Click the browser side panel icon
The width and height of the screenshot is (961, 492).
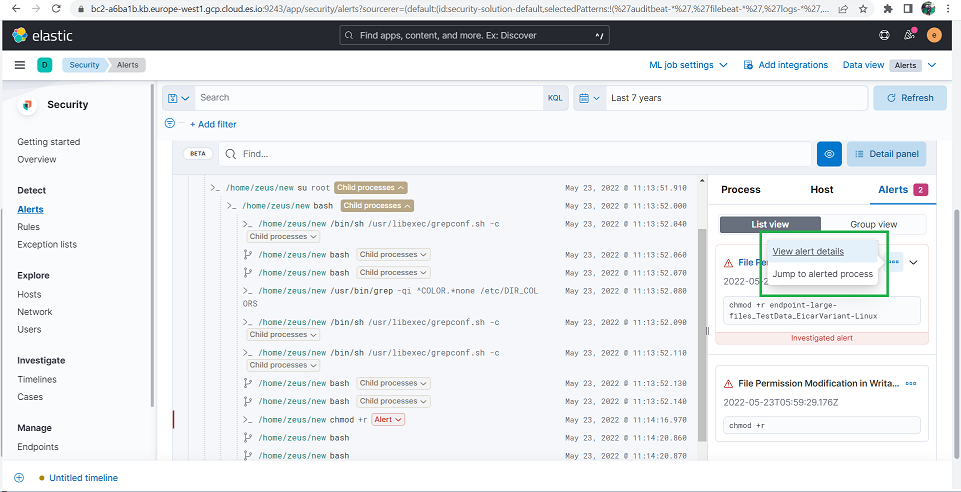(908, 9)
